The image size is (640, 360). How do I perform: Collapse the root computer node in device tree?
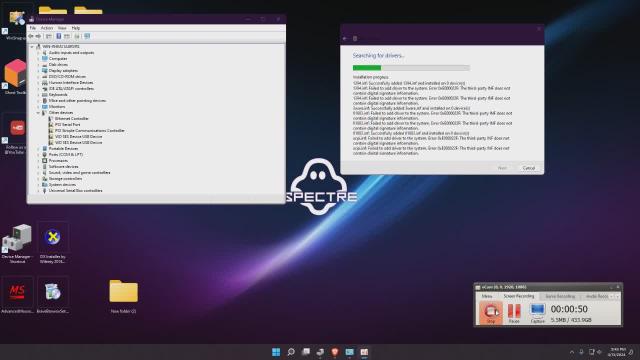tap(32, 47)
